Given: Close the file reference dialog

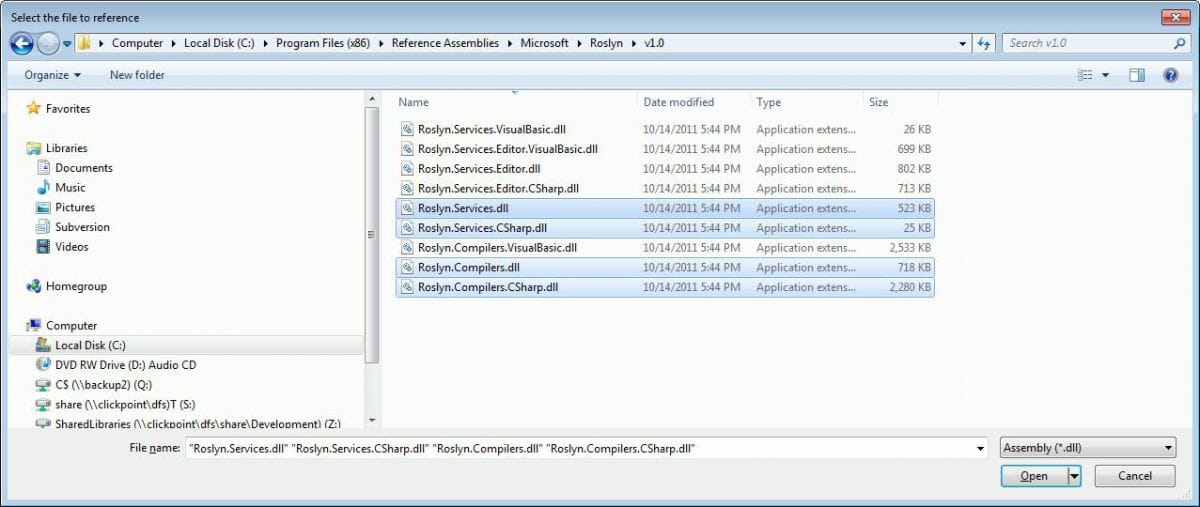Looking at the screenshot, I should (1173, 17).
